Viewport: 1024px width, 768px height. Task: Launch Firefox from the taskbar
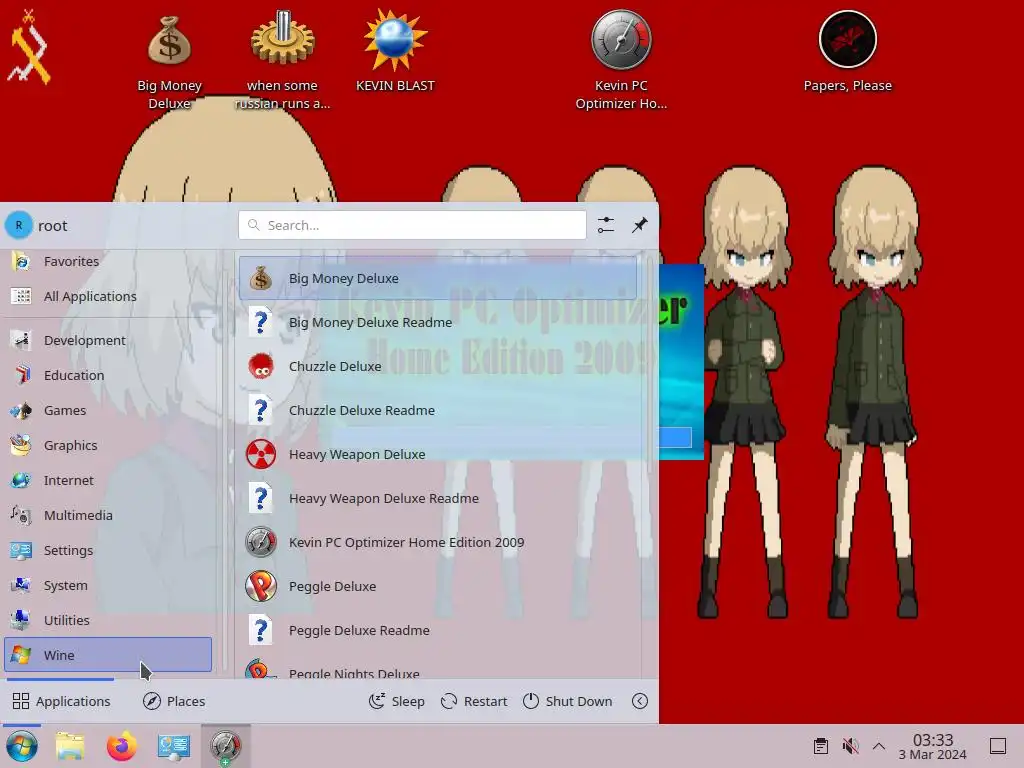coord(121,746)
